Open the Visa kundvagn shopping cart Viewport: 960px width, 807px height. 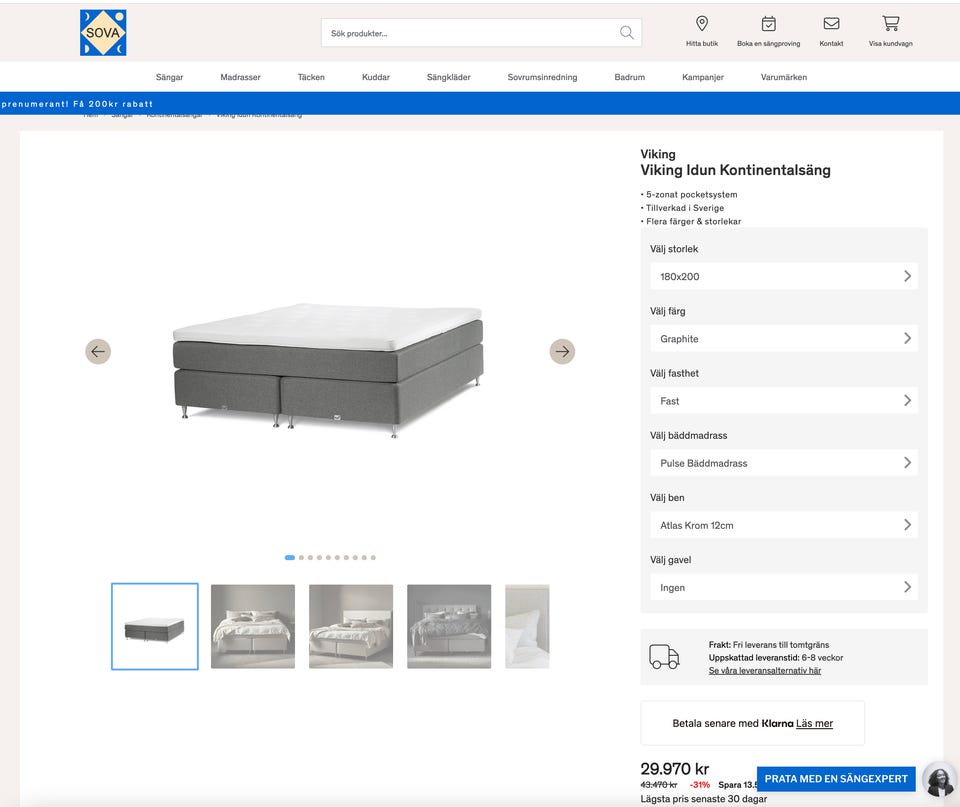[890, 24]
